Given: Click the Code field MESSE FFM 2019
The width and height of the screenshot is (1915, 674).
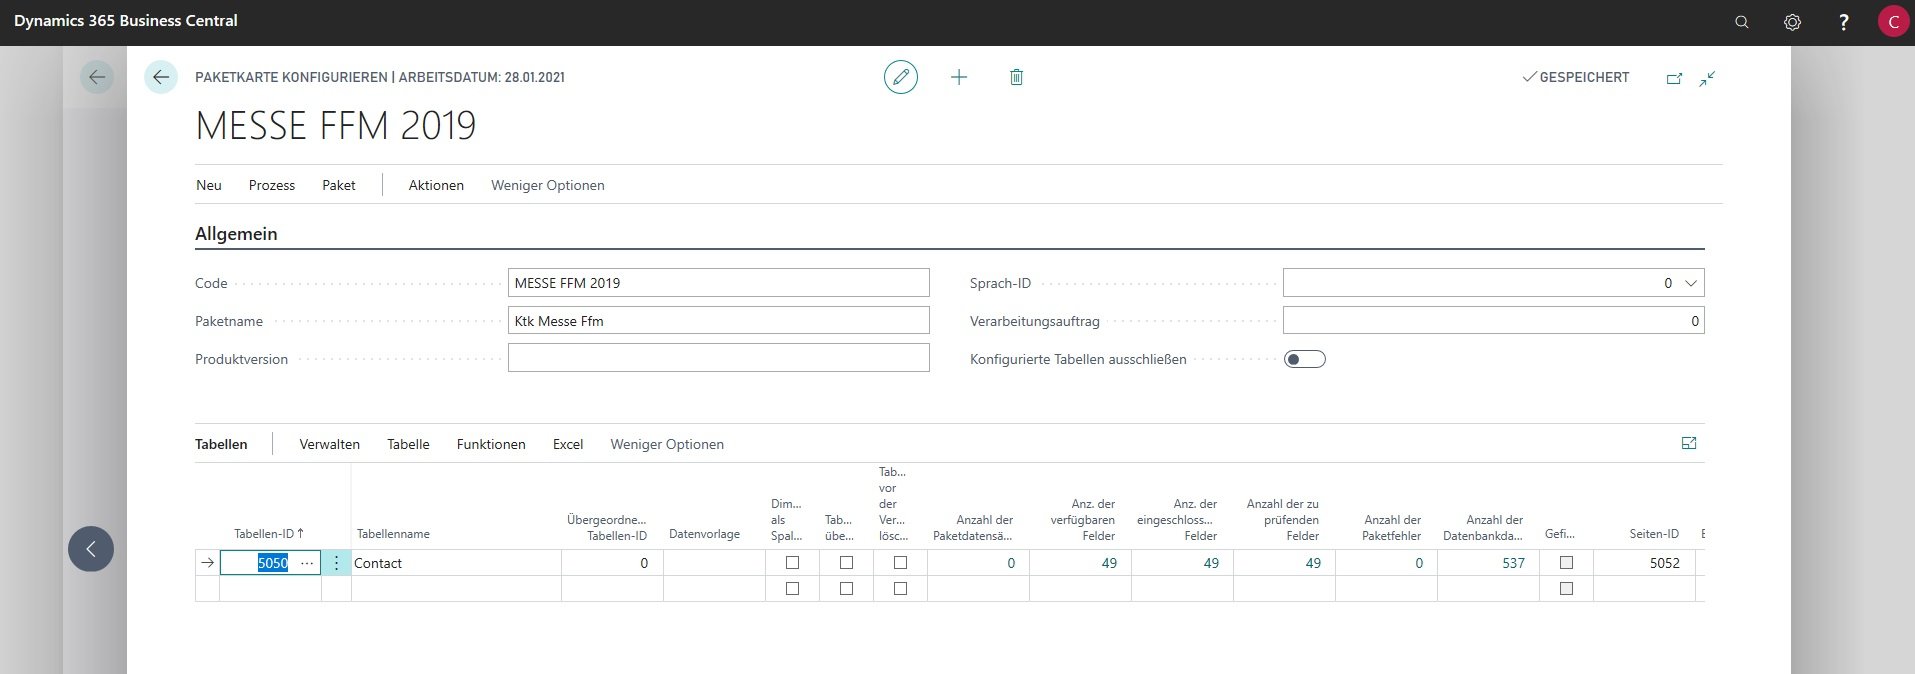Looking at the screenshot, I should (718, 283).
